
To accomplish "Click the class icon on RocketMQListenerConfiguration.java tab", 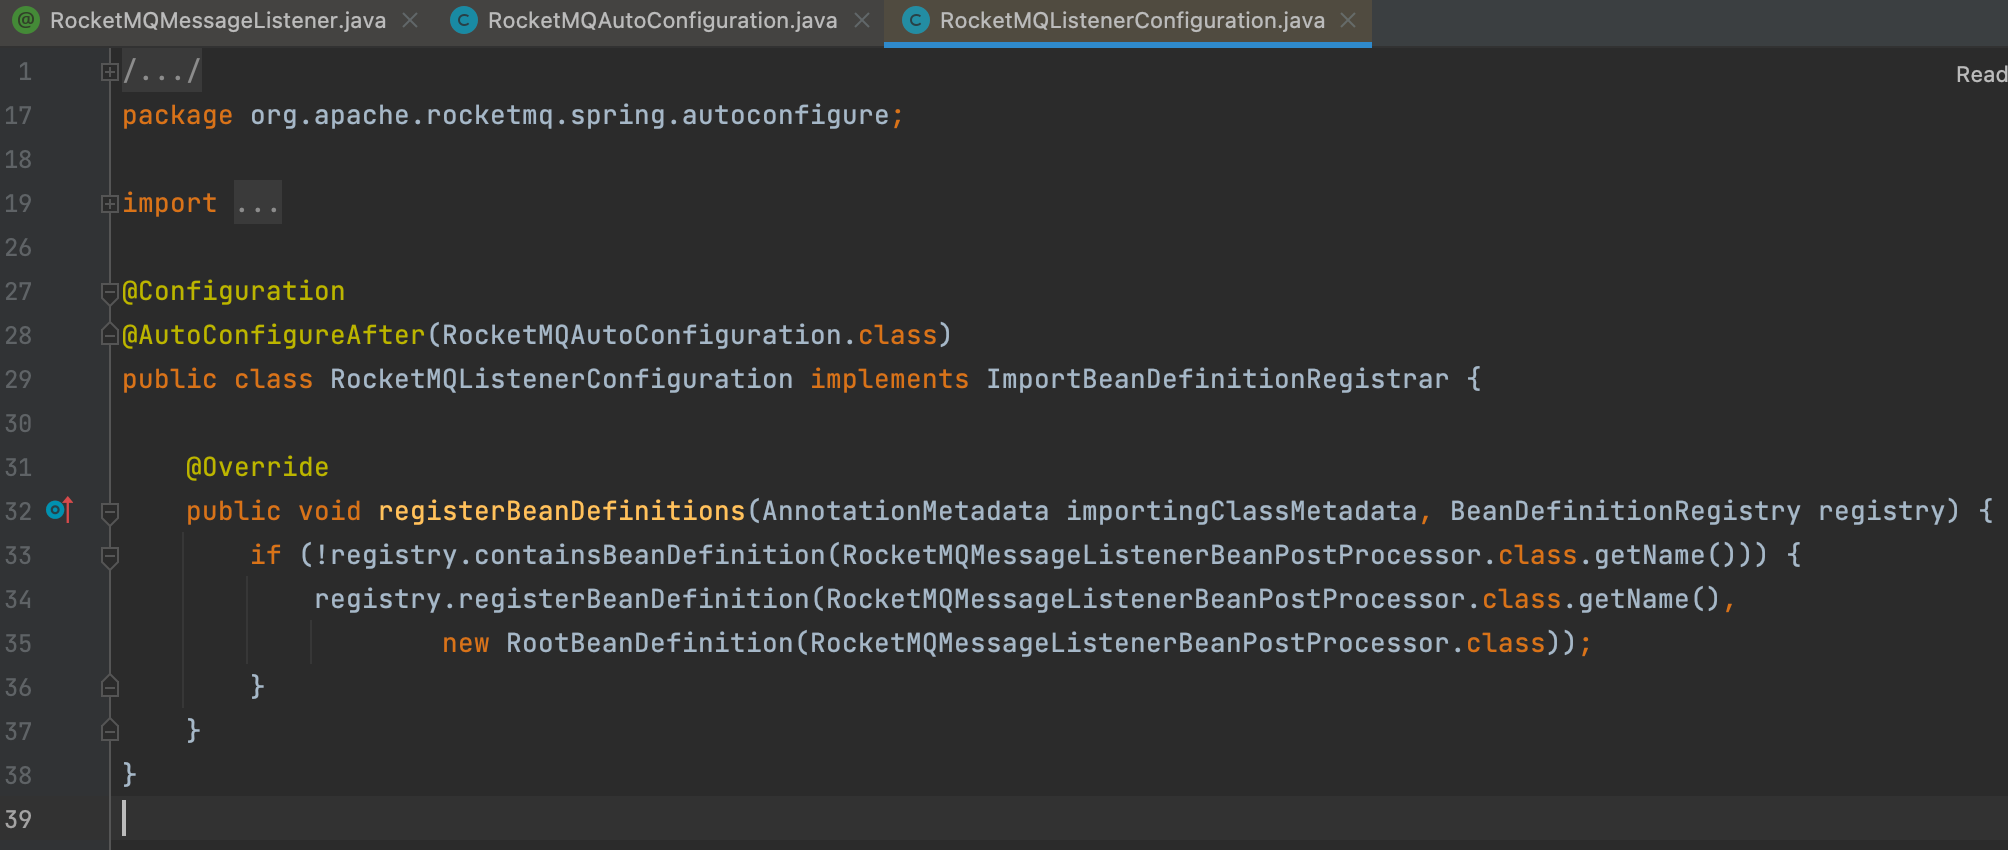I will (x=916, y=21).
